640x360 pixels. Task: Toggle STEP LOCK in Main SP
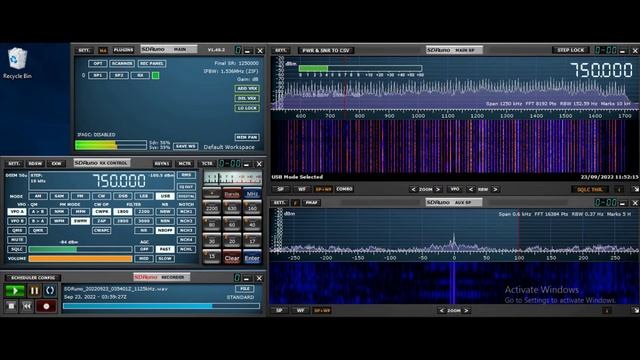[x=571, y=50]
